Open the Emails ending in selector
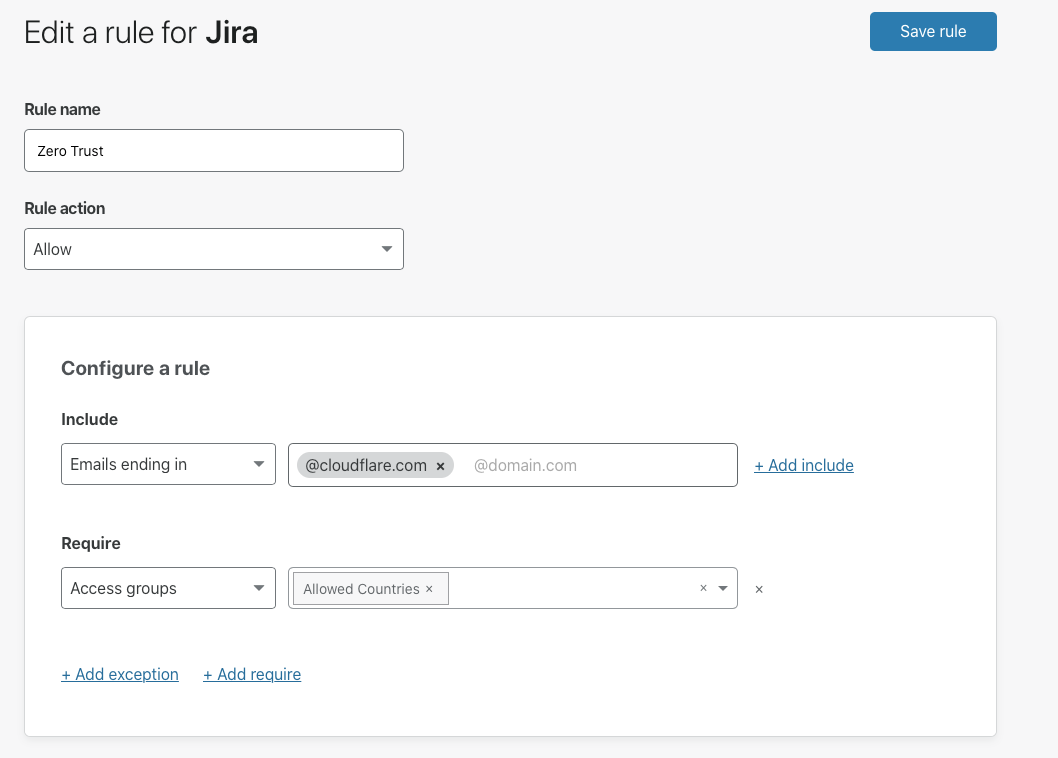 tap(168, 464)
